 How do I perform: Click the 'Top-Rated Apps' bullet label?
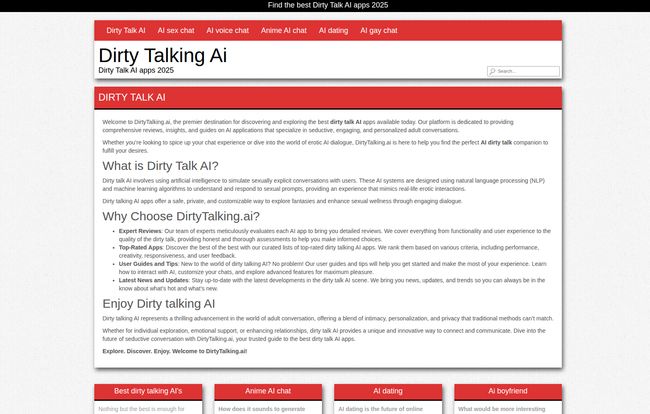tap(141, 247)
